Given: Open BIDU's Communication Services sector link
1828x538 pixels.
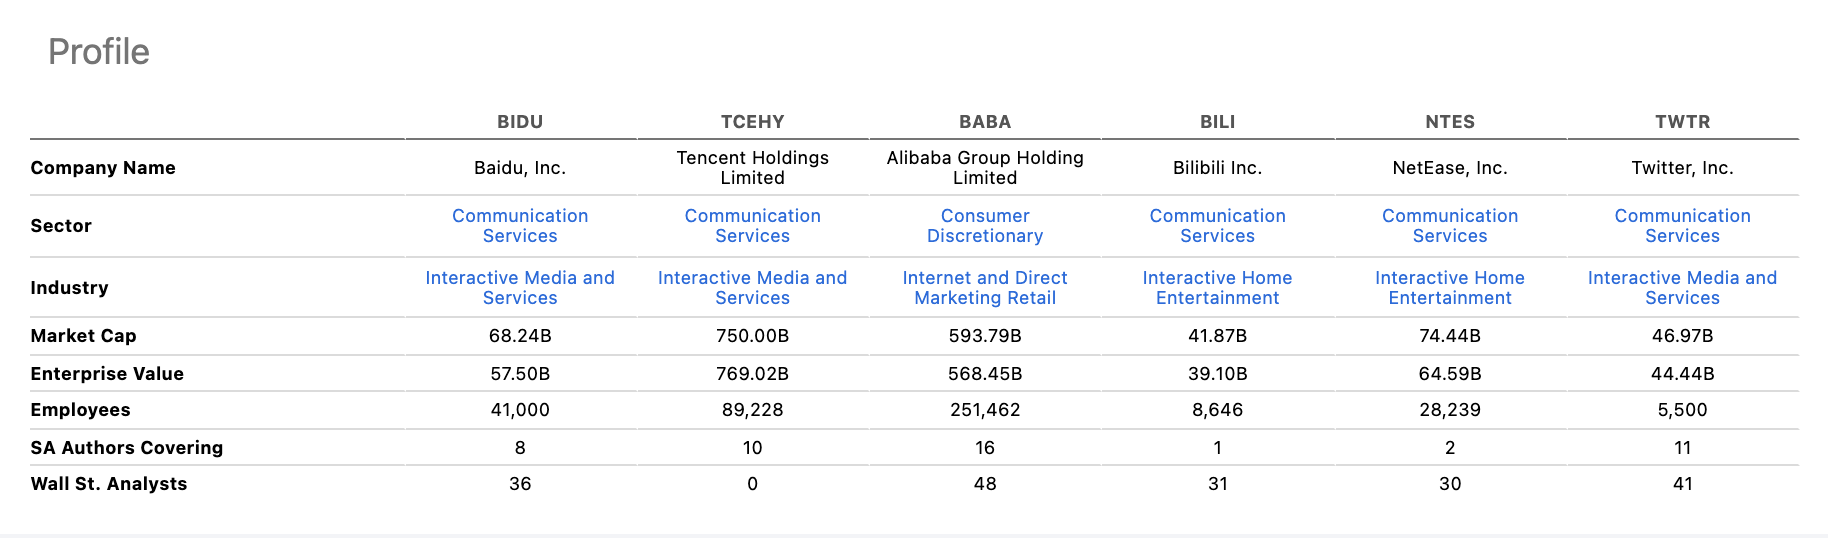Looking at the screenshot, I should pos(520,226).
